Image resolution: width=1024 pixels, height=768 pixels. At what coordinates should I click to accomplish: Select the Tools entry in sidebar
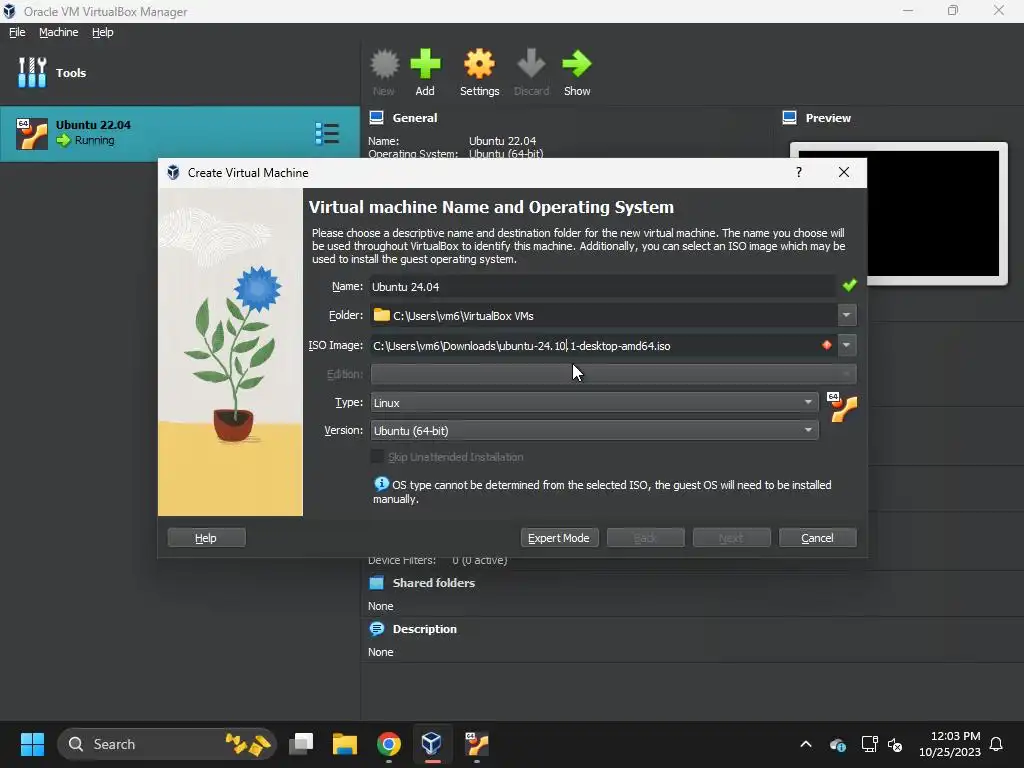[x=180, y=72]
